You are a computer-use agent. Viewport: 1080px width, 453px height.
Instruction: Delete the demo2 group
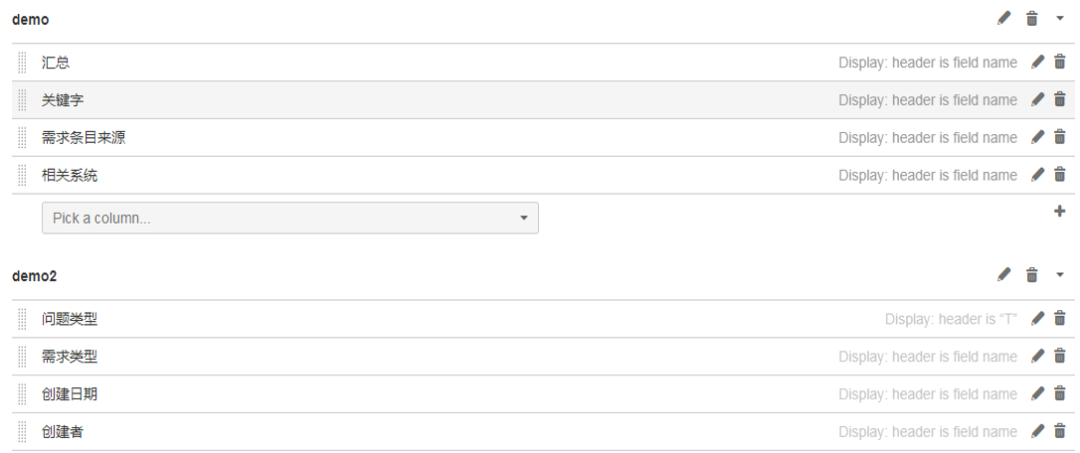[x=1032, y=274]
